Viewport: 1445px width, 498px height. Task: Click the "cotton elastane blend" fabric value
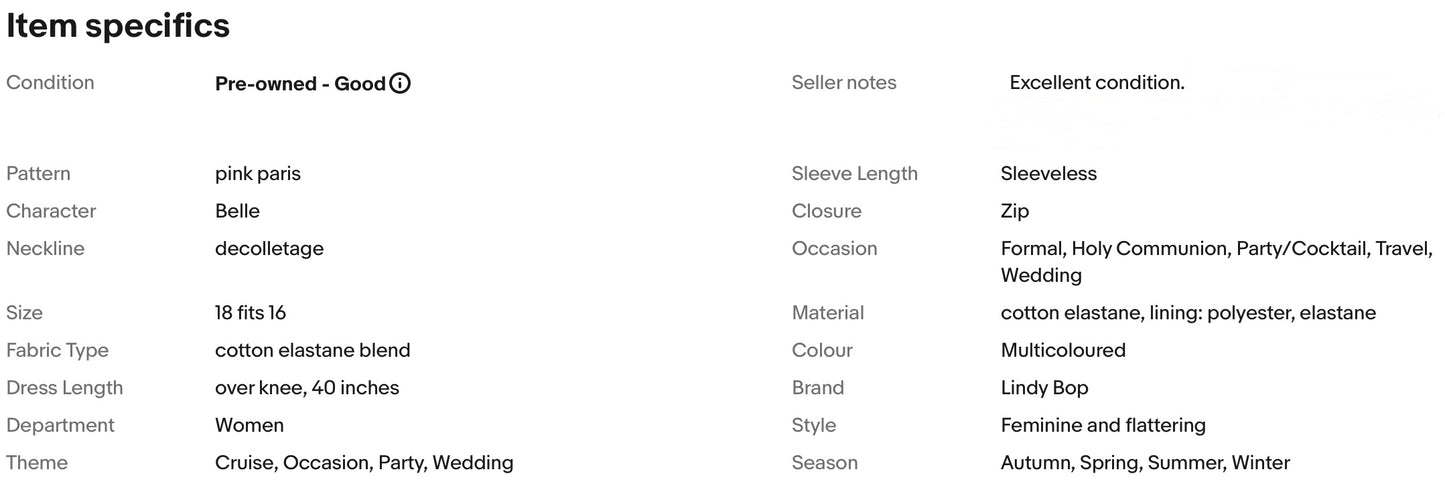click(x=312, y=351)
